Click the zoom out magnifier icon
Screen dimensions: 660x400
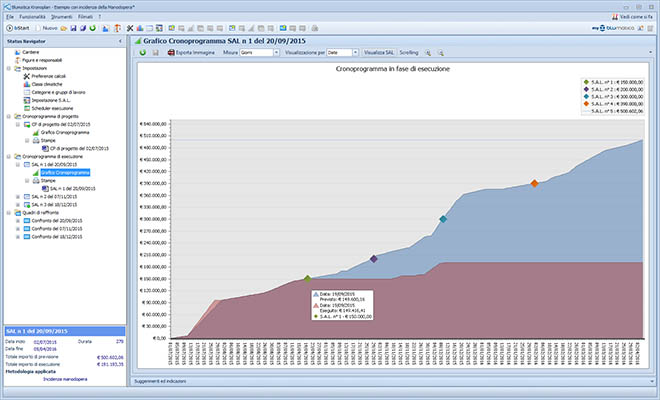pos(439,51)
